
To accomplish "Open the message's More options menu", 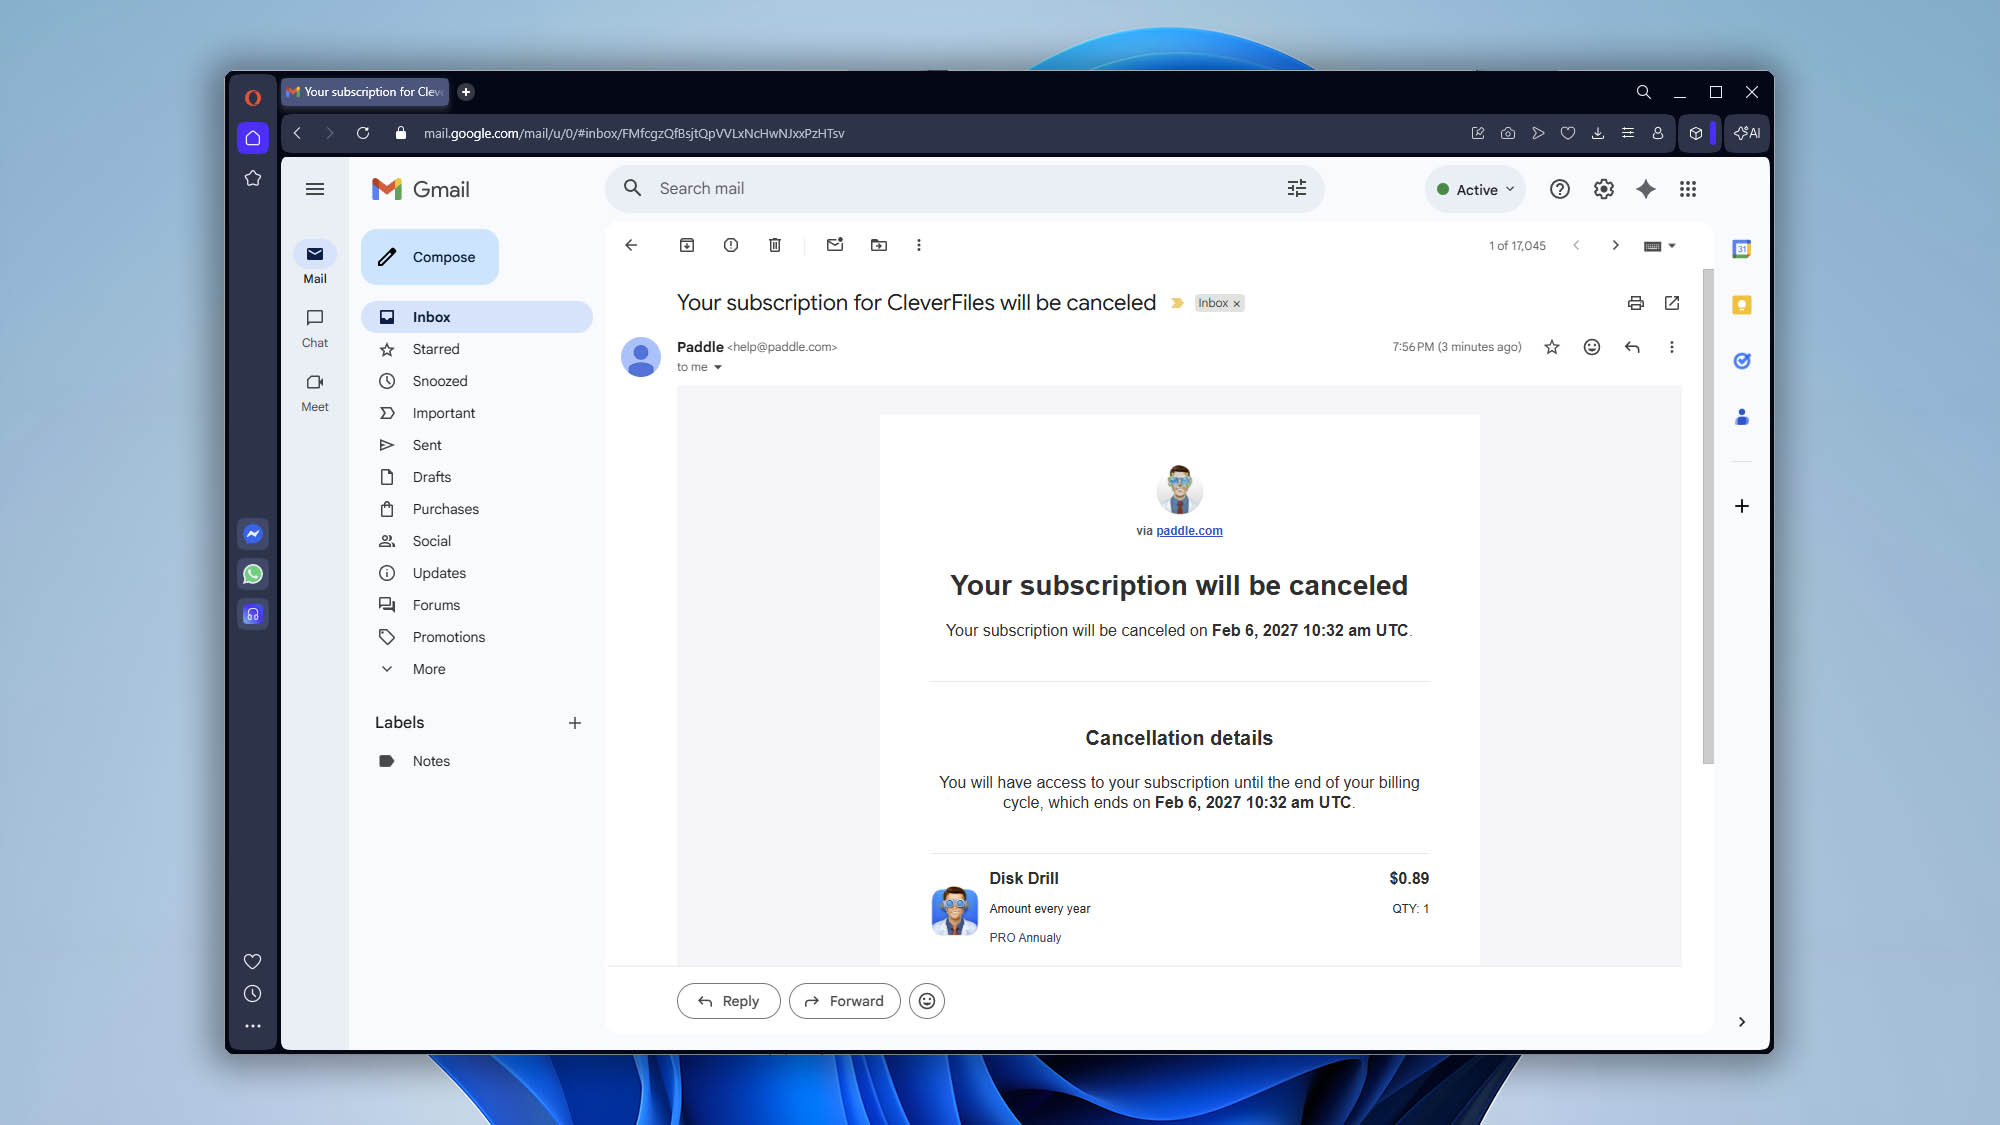I will click(x=1672, y=347).
